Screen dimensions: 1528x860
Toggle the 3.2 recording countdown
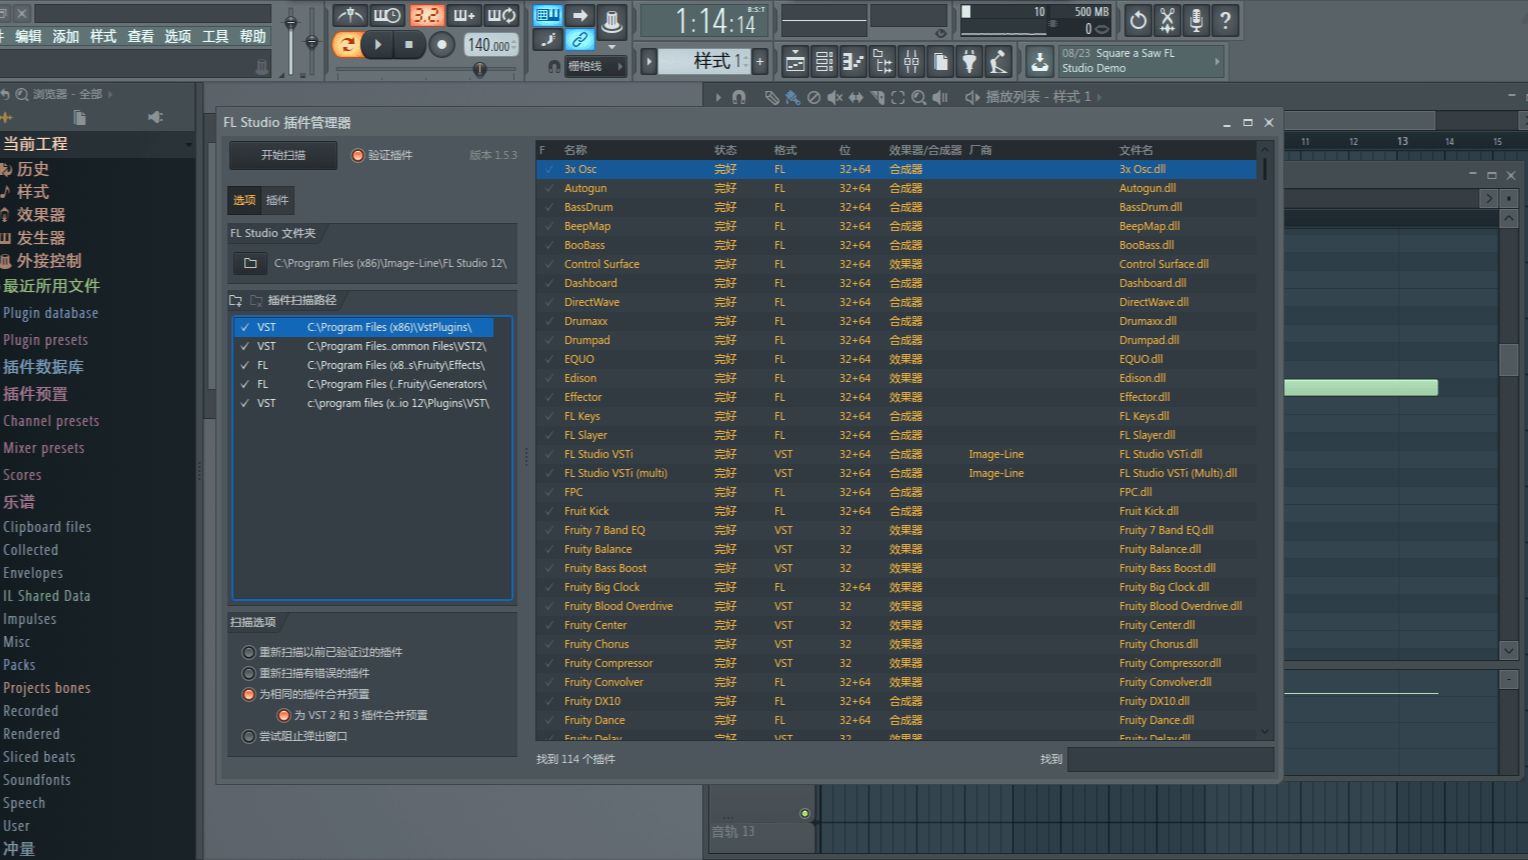click(426, 15)
